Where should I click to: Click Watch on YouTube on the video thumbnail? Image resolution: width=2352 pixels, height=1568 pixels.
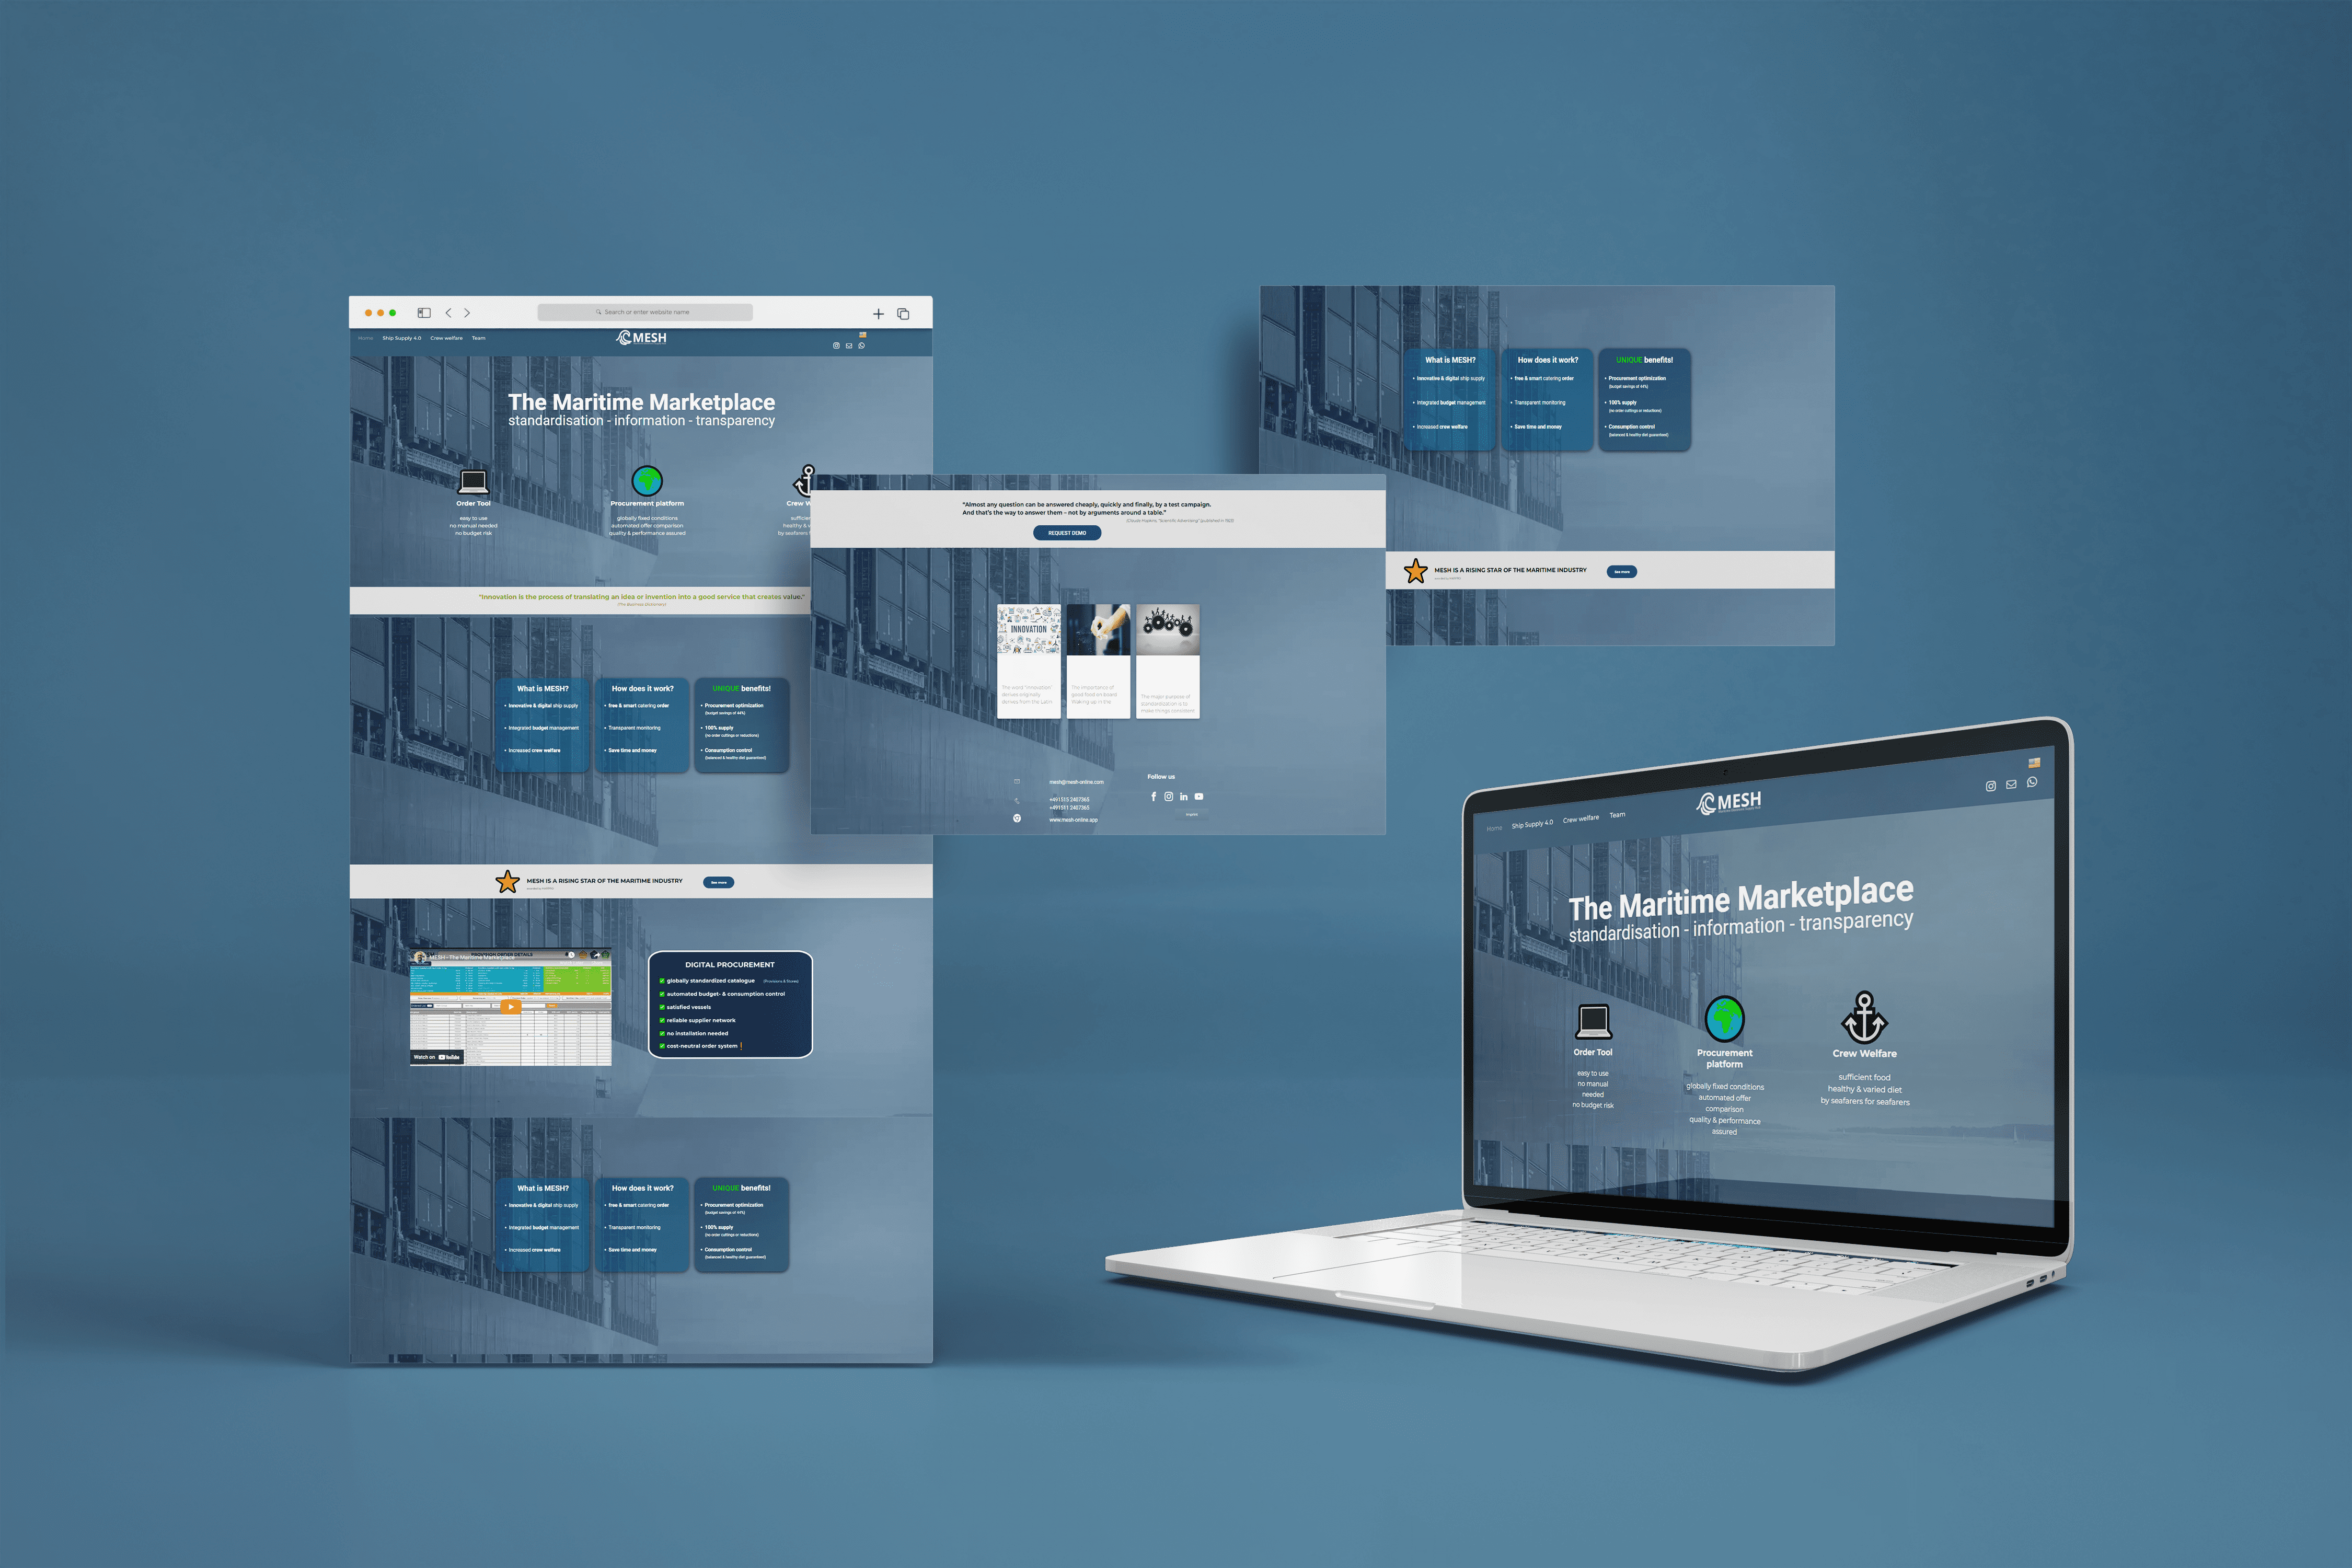(437, 1057)
